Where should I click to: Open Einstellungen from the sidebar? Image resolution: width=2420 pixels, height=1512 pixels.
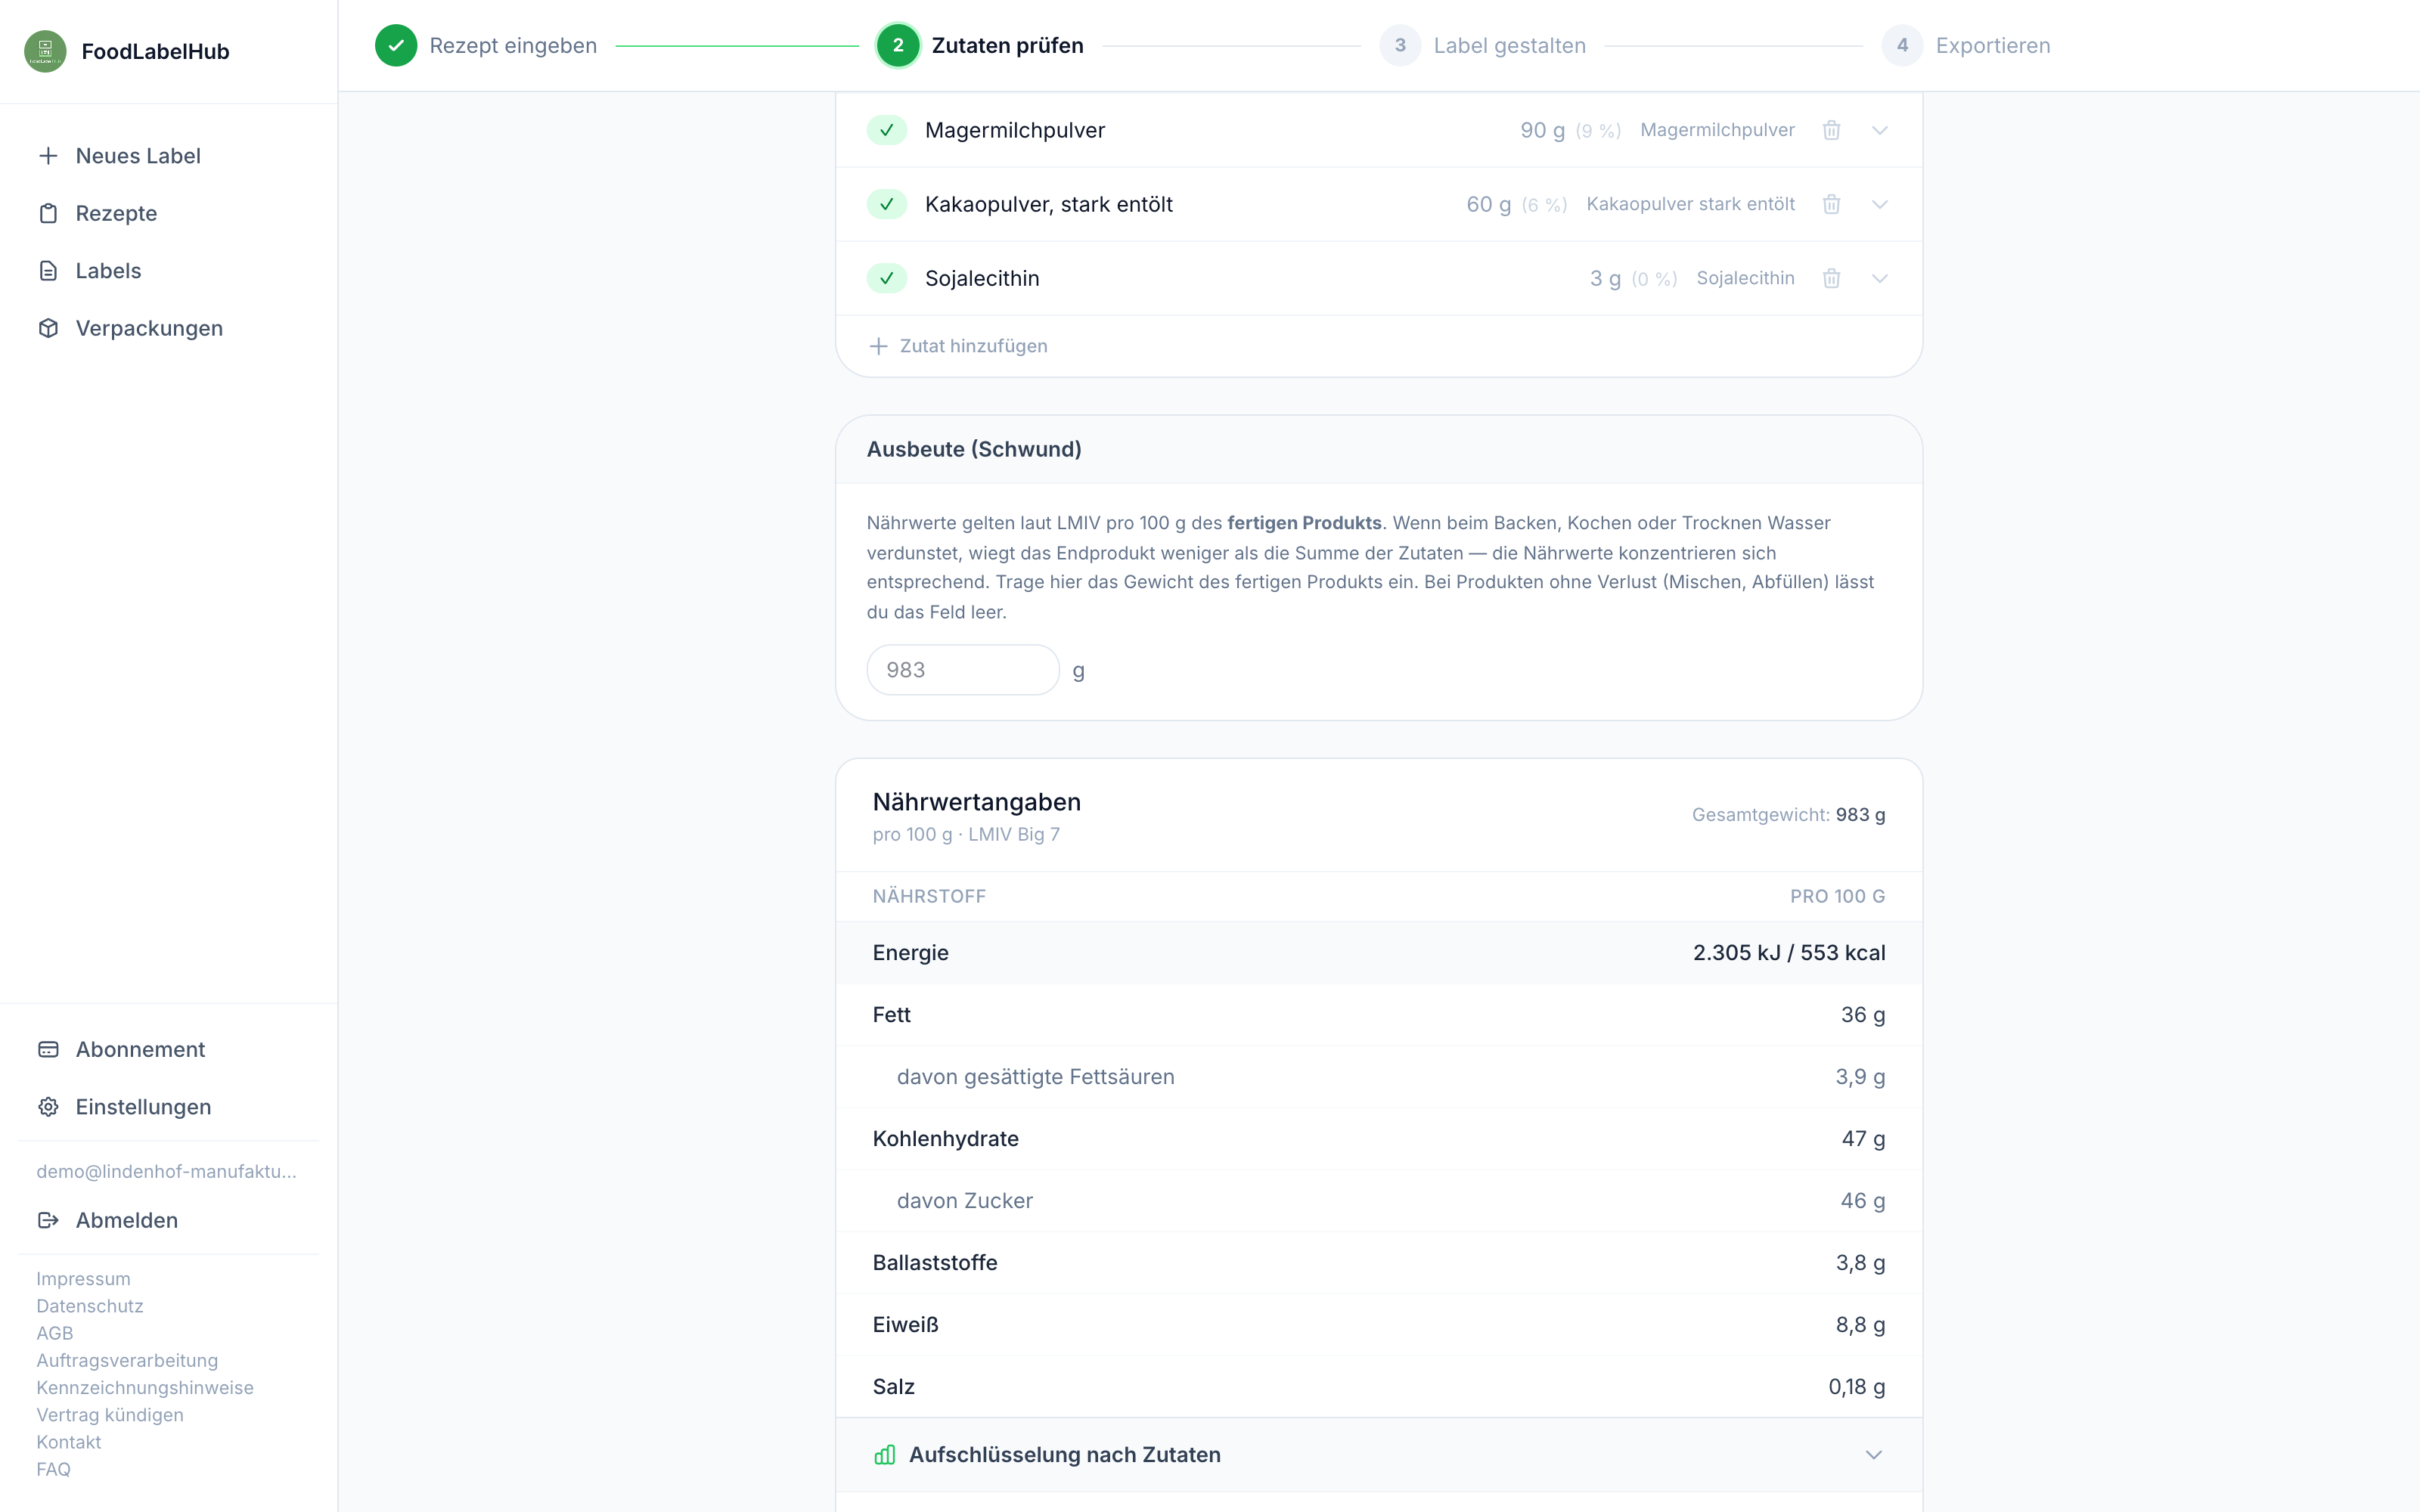[168, 1107]
